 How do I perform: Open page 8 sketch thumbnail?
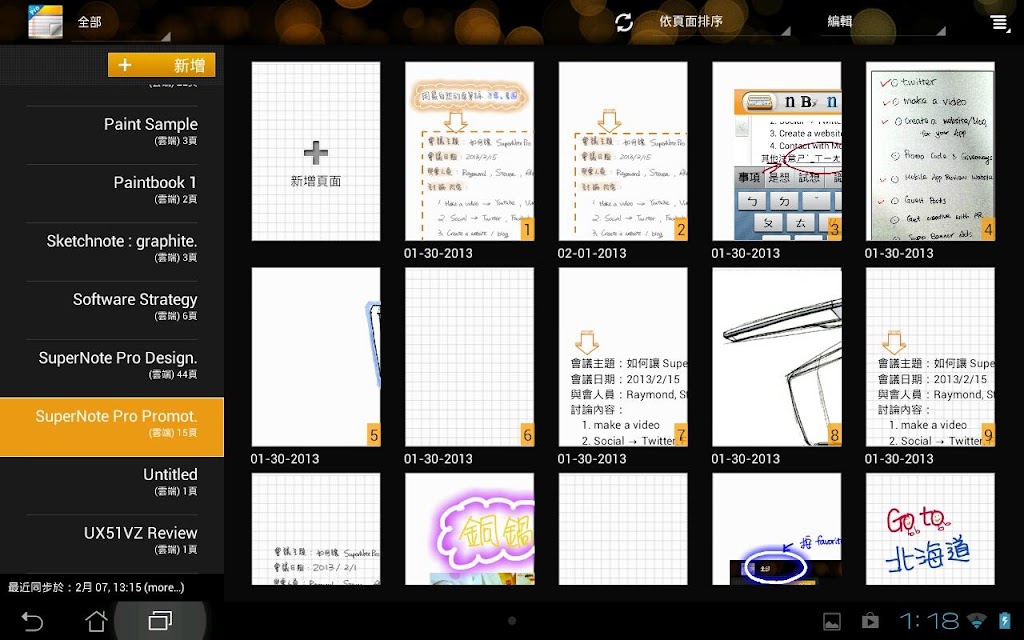click(x=776, y=357)
